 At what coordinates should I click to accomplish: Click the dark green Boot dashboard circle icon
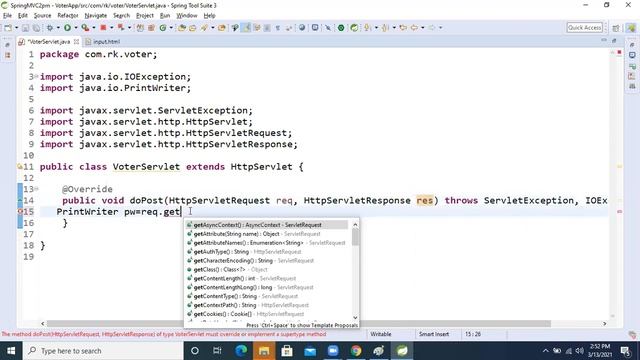[341, 28]
